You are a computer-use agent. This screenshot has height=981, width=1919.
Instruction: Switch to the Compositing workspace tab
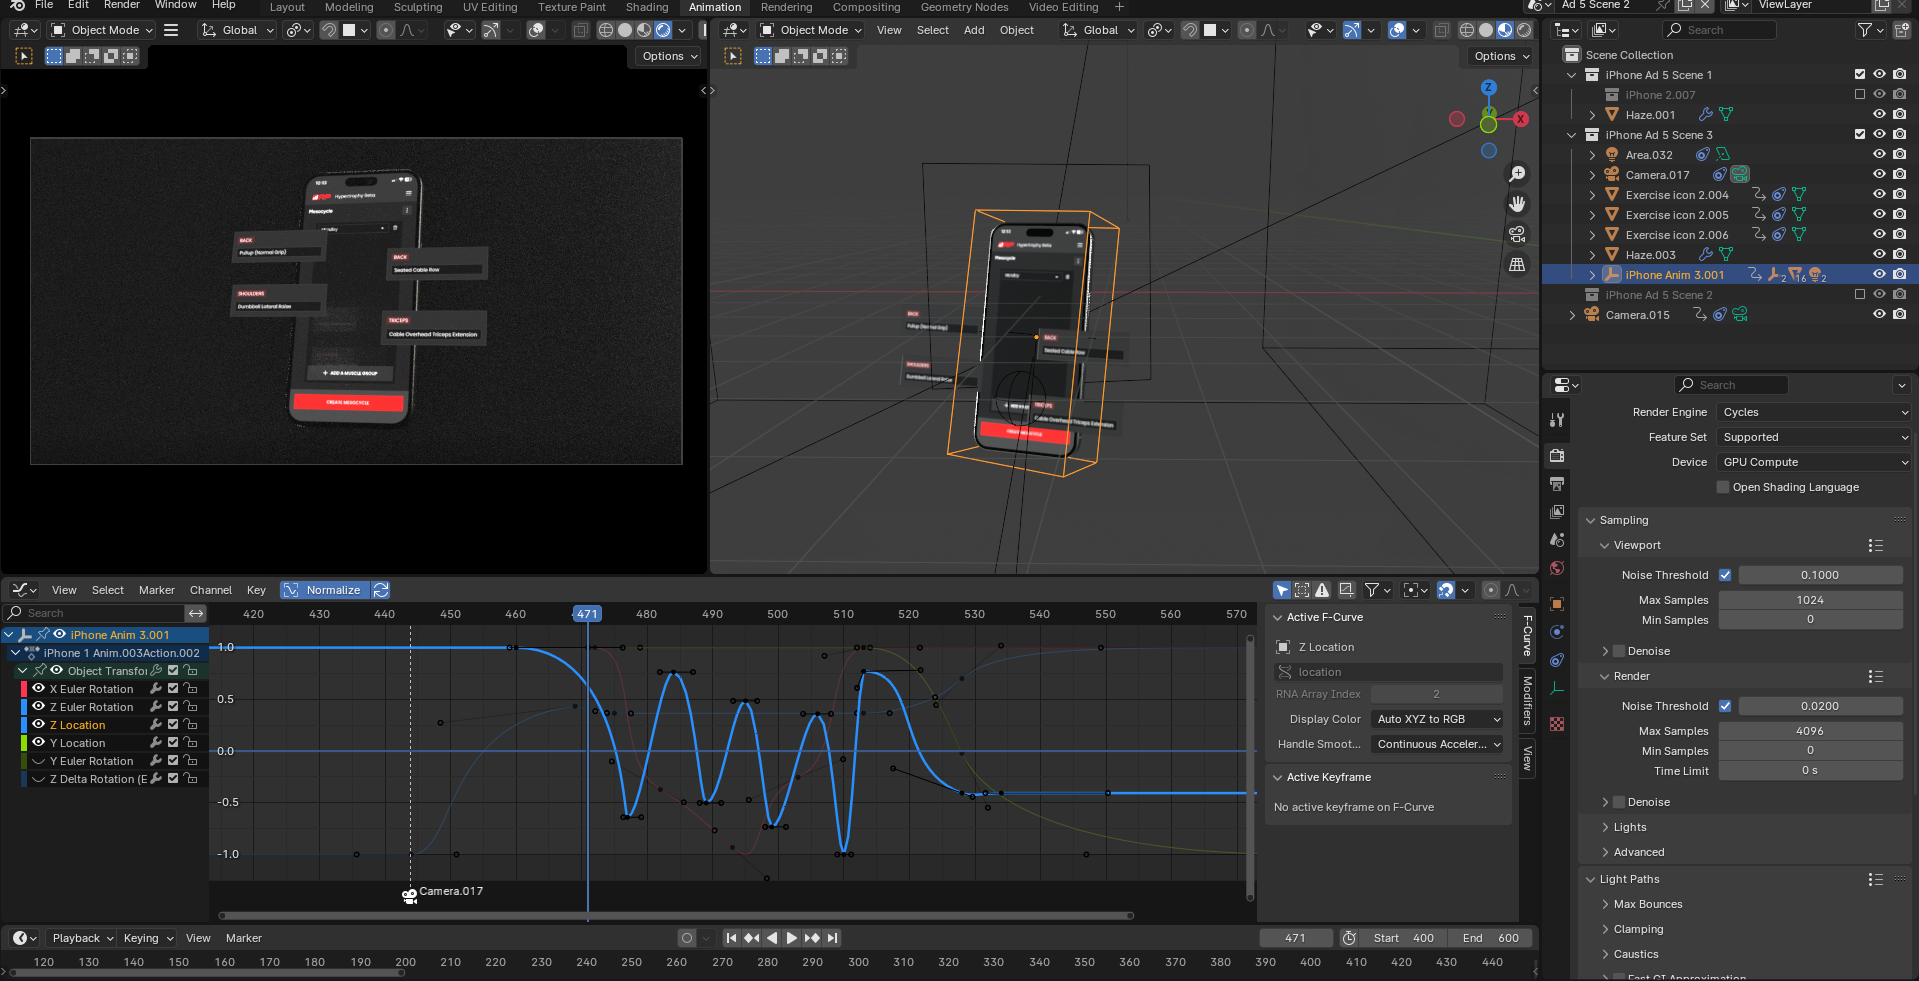click(x=866, y=7)
